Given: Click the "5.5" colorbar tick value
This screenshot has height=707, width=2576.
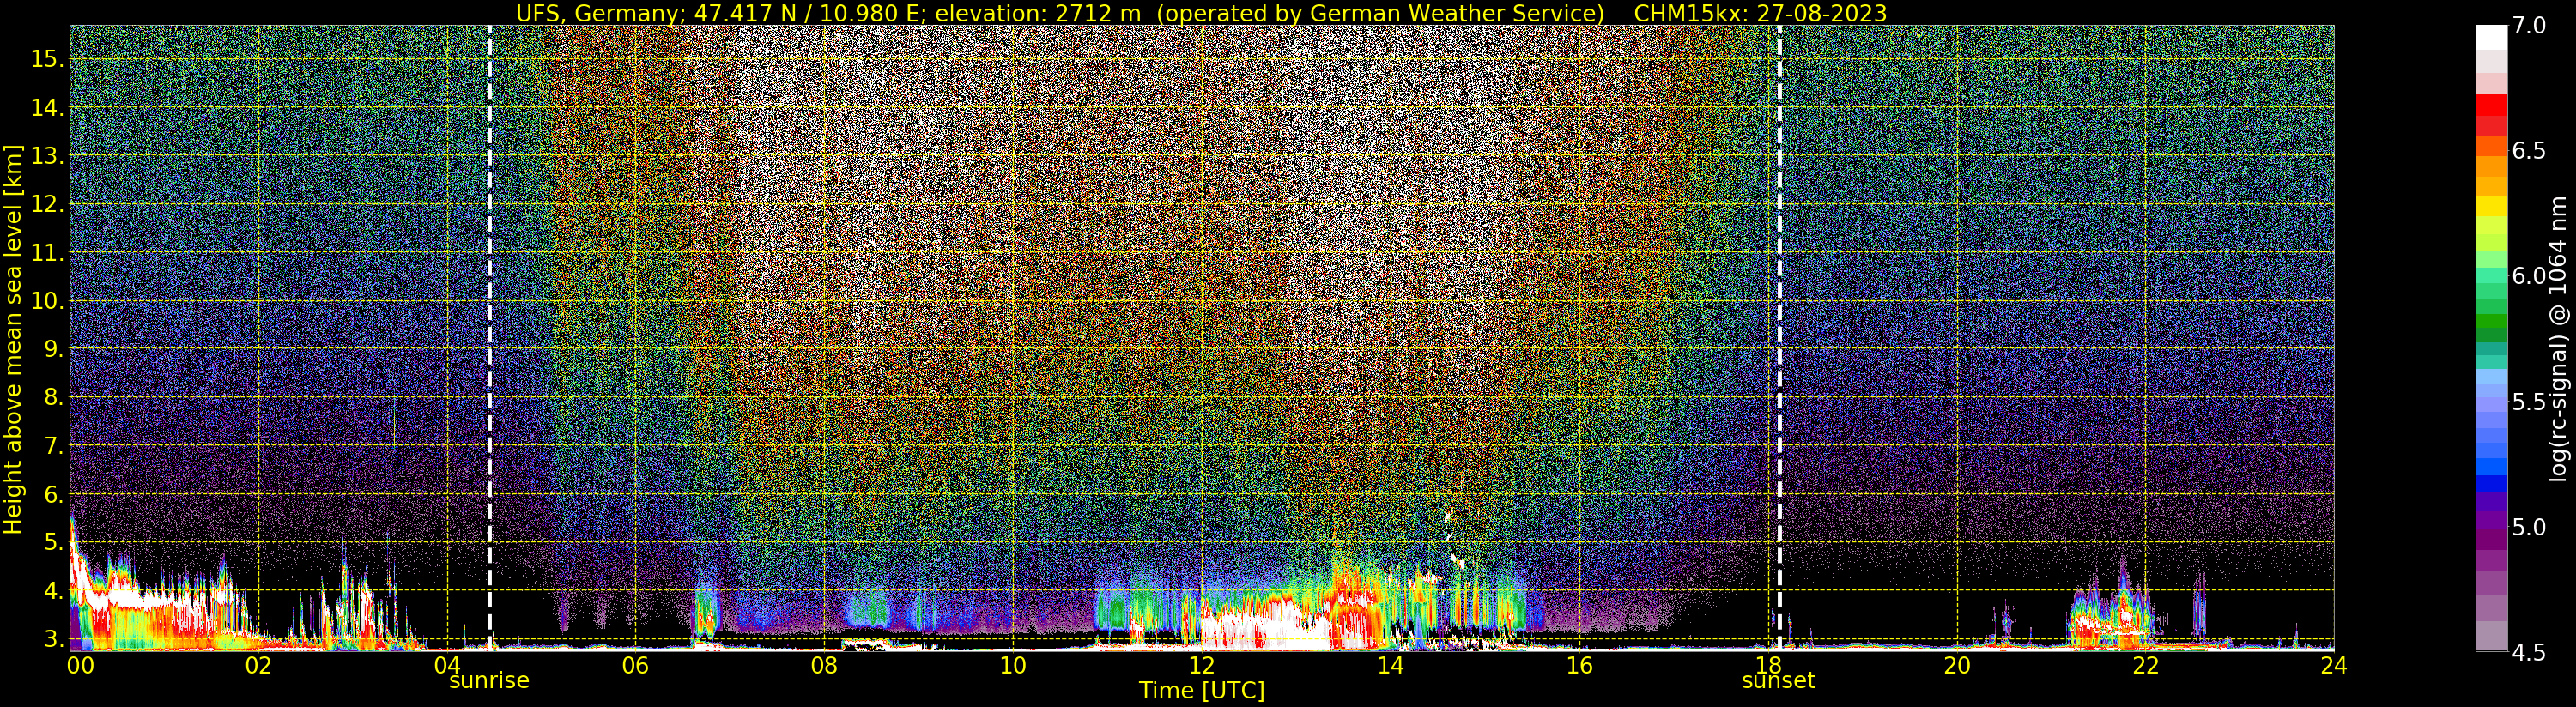Looking at the screenshot, I should (x=2528, y=402).
